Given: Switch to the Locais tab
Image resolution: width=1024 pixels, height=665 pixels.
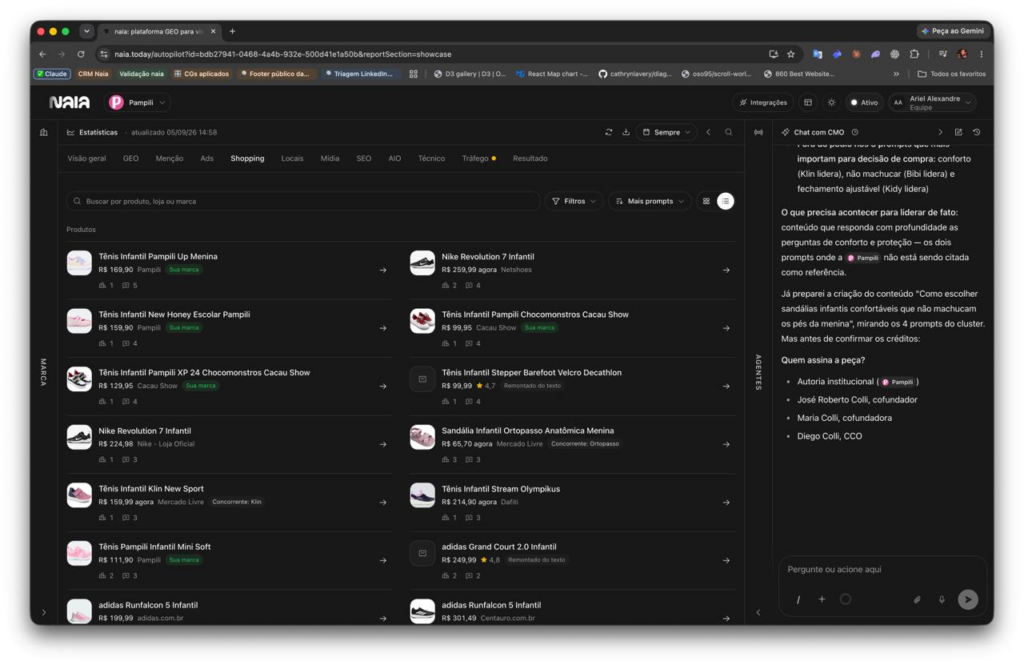Looking at the screenshot, I should point(292,159).
